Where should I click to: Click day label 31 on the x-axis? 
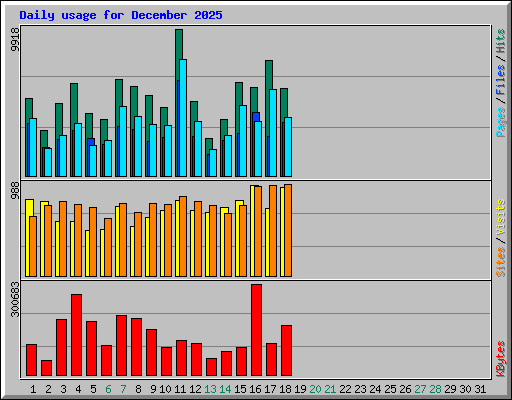[x=480, y=389]
